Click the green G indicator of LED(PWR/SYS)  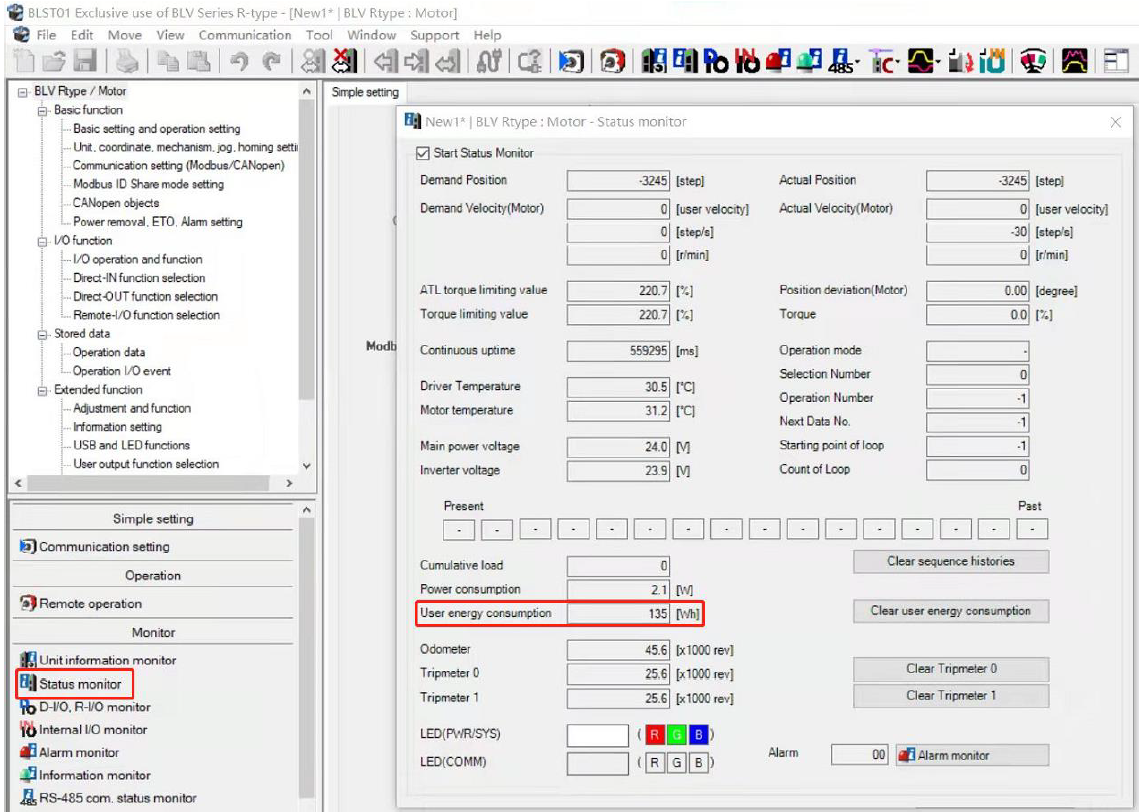[676, 735]
